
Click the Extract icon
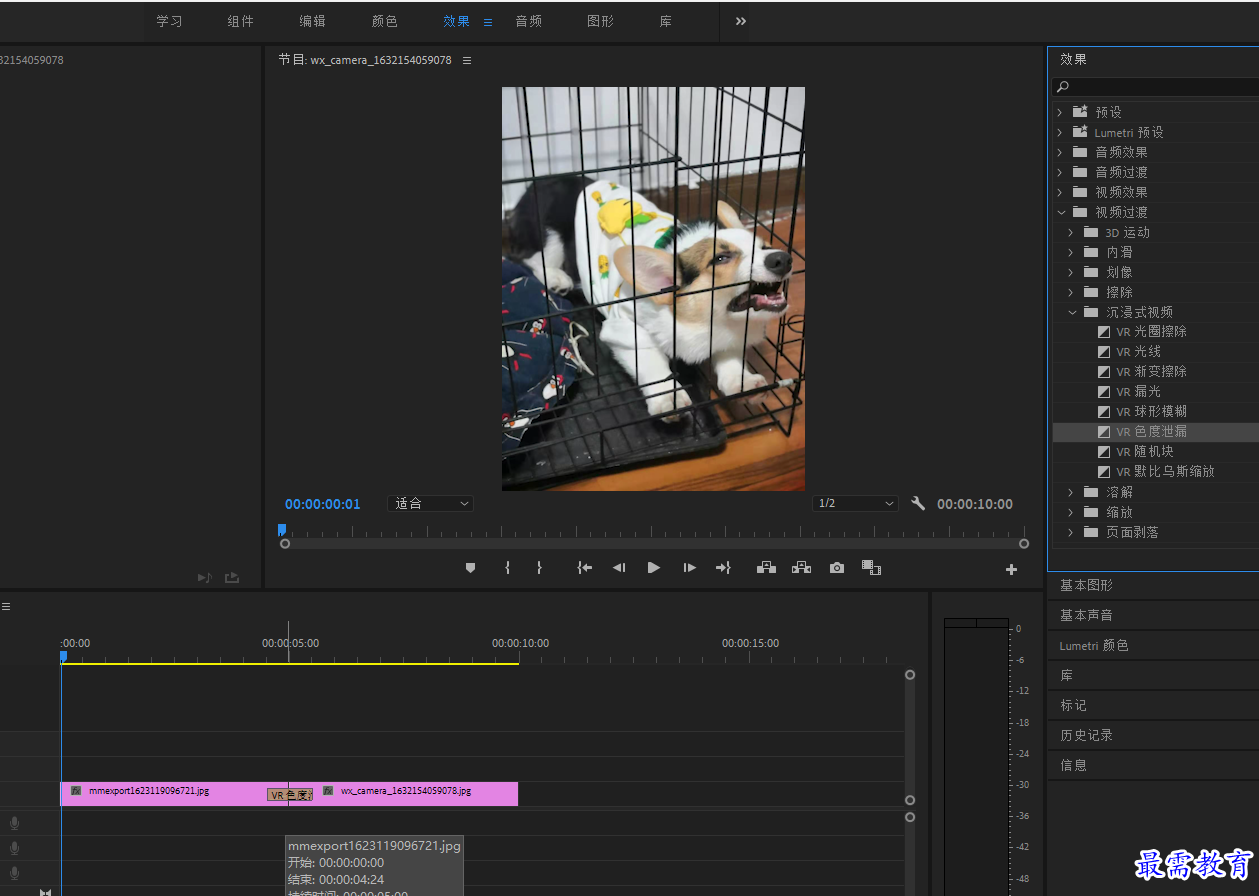[801, 568]
